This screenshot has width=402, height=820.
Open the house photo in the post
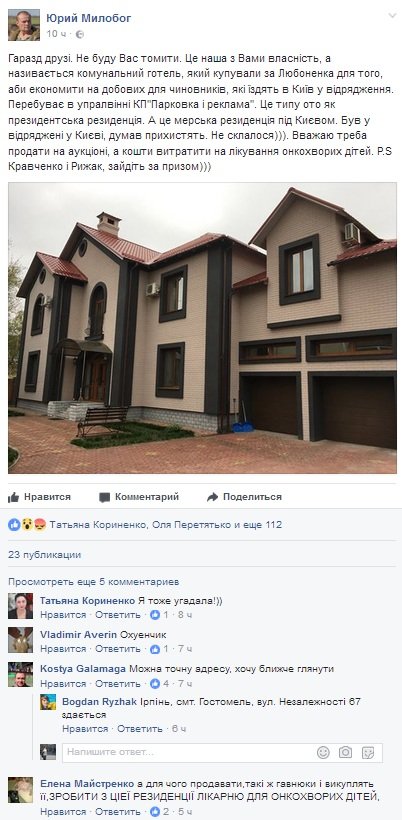[202, 328]
